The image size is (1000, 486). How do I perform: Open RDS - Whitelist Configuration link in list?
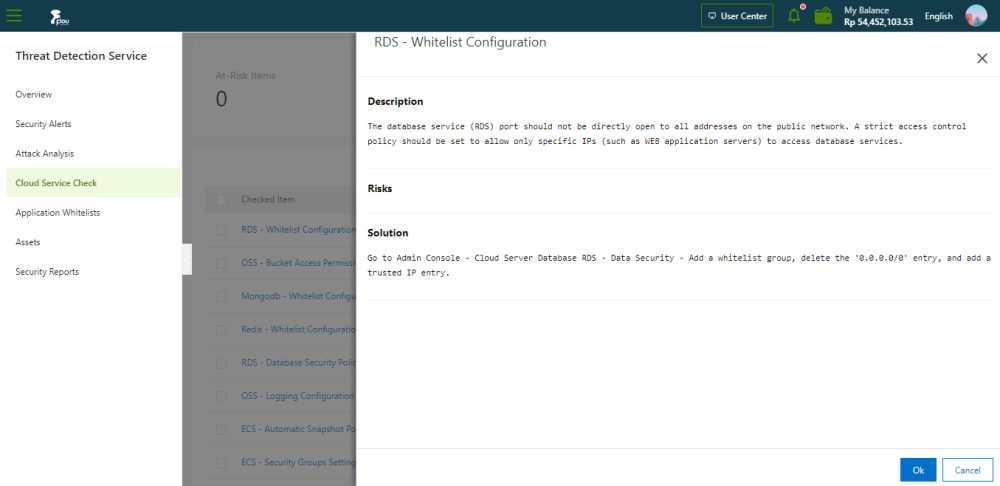[x=298, y=230]
